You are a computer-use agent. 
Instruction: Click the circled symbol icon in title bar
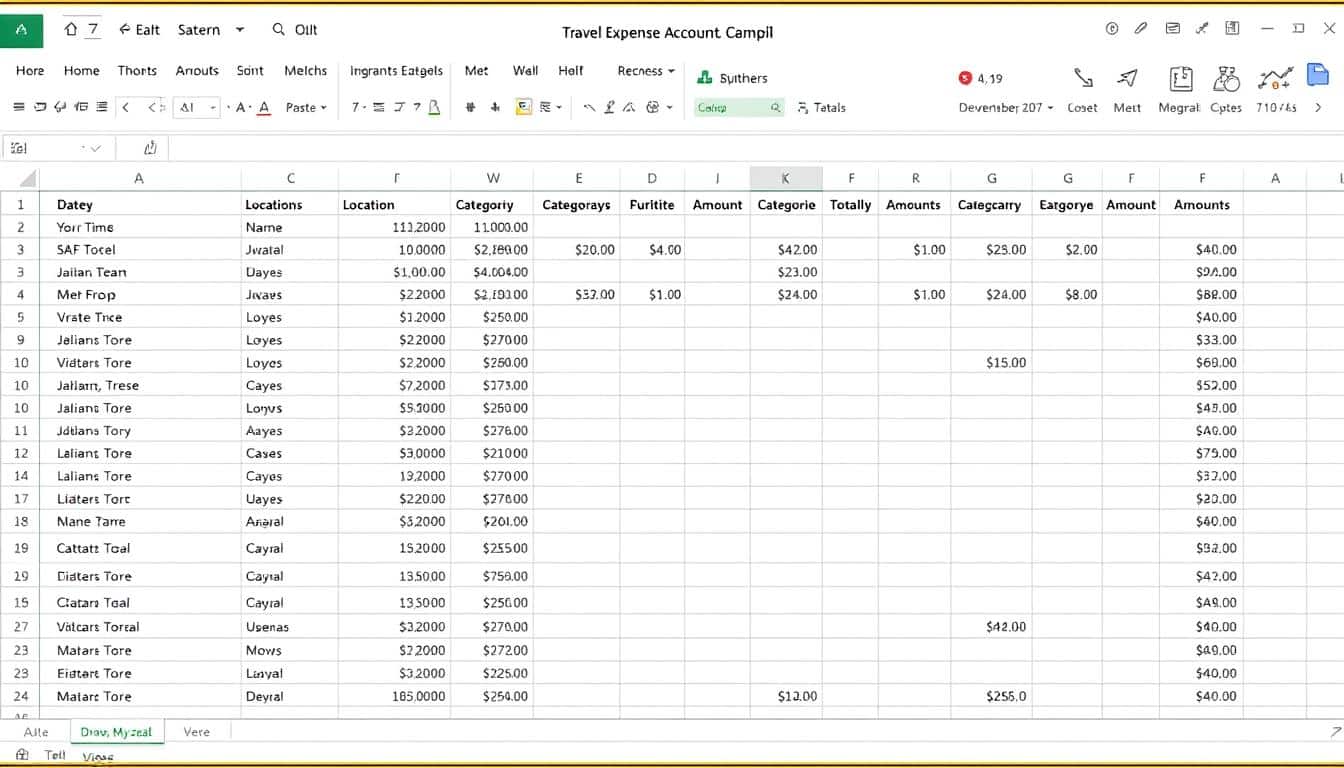click(1112, 29)
